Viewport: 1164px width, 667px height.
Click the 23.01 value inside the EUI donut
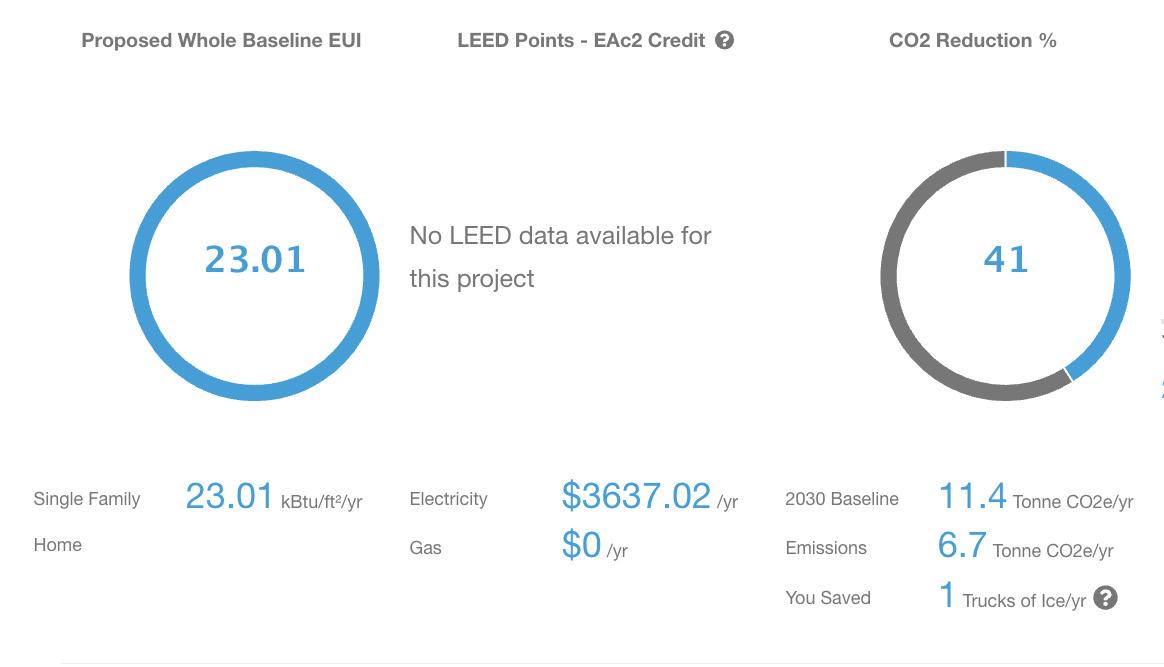tap(255, 259)
